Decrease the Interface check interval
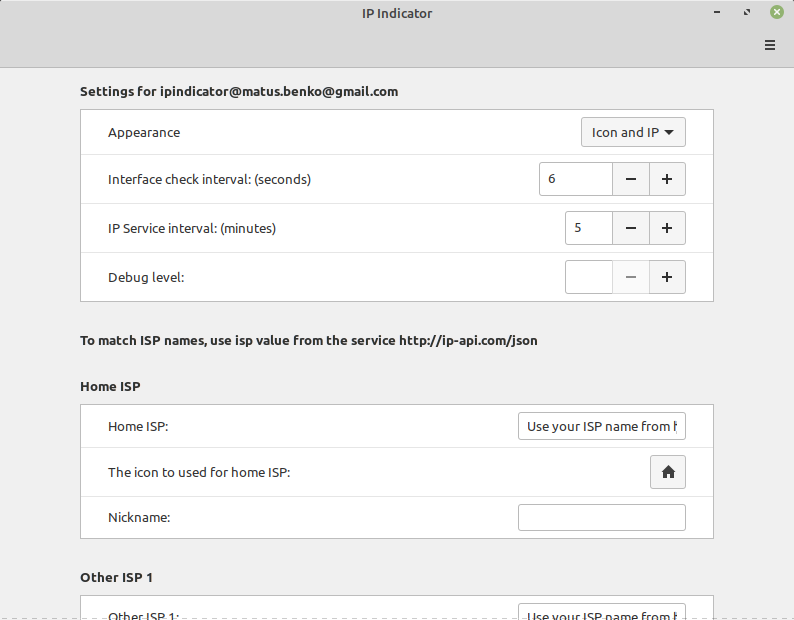The width and height of the screenshot is (794, 620). click(630, 179)
